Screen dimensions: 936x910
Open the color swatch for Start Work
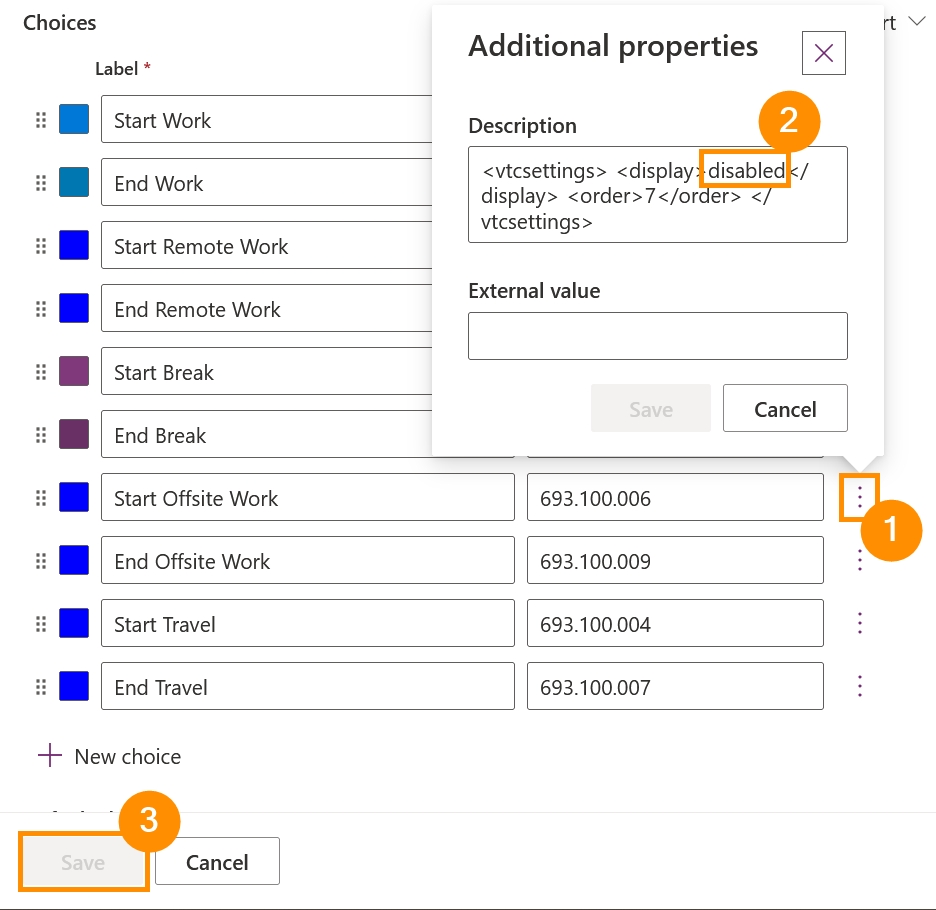point(74,120)
